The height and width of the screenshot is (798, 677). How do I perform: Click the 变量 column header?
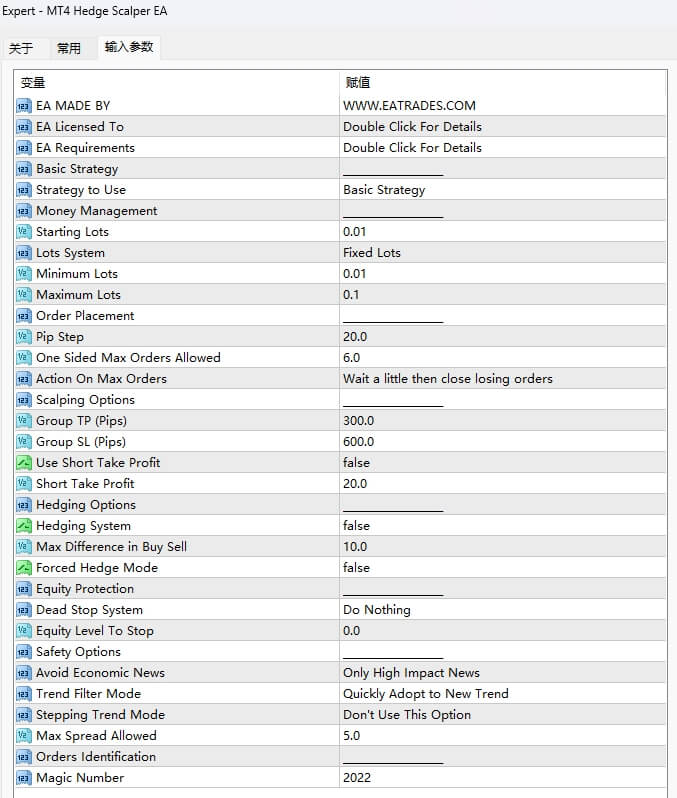(x=33, y=82)
